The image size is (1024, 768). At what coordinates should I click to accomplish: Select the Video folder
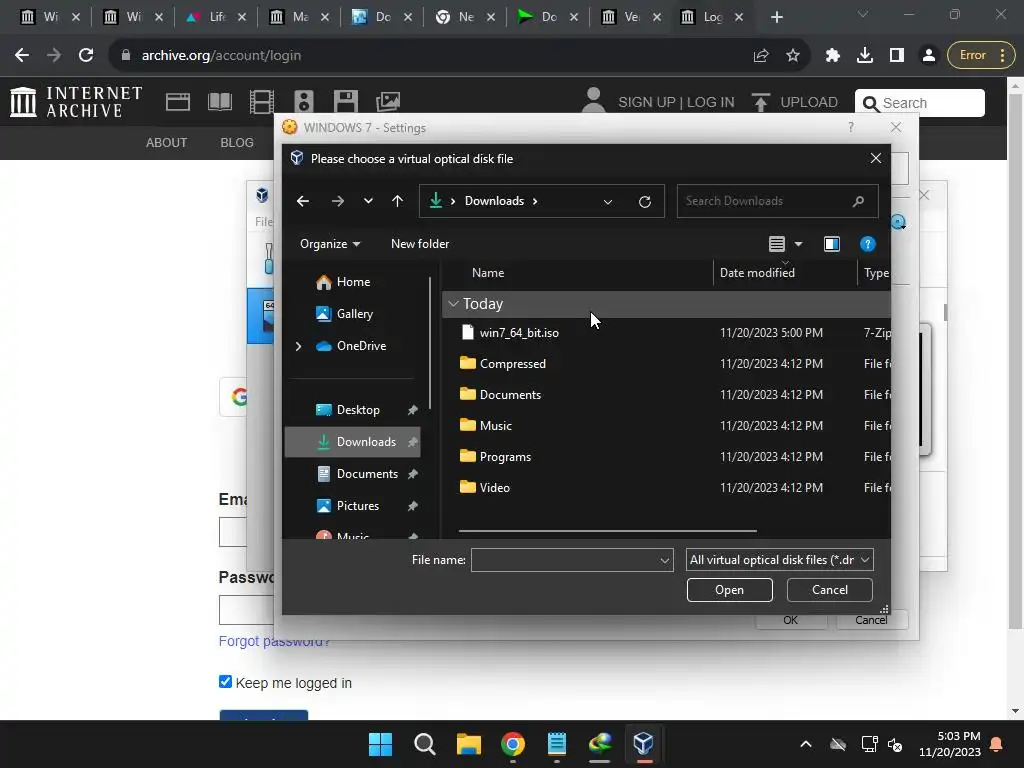[494, 488]
